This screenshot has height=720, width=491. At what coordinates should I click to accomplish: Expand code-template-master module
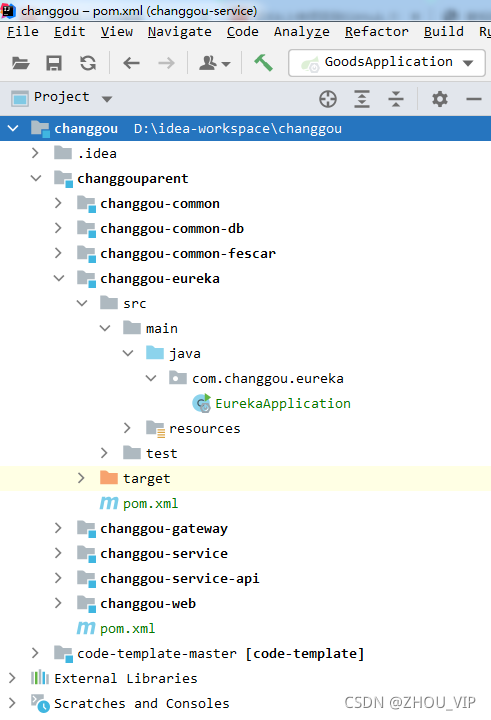click(x=35, y=653)
